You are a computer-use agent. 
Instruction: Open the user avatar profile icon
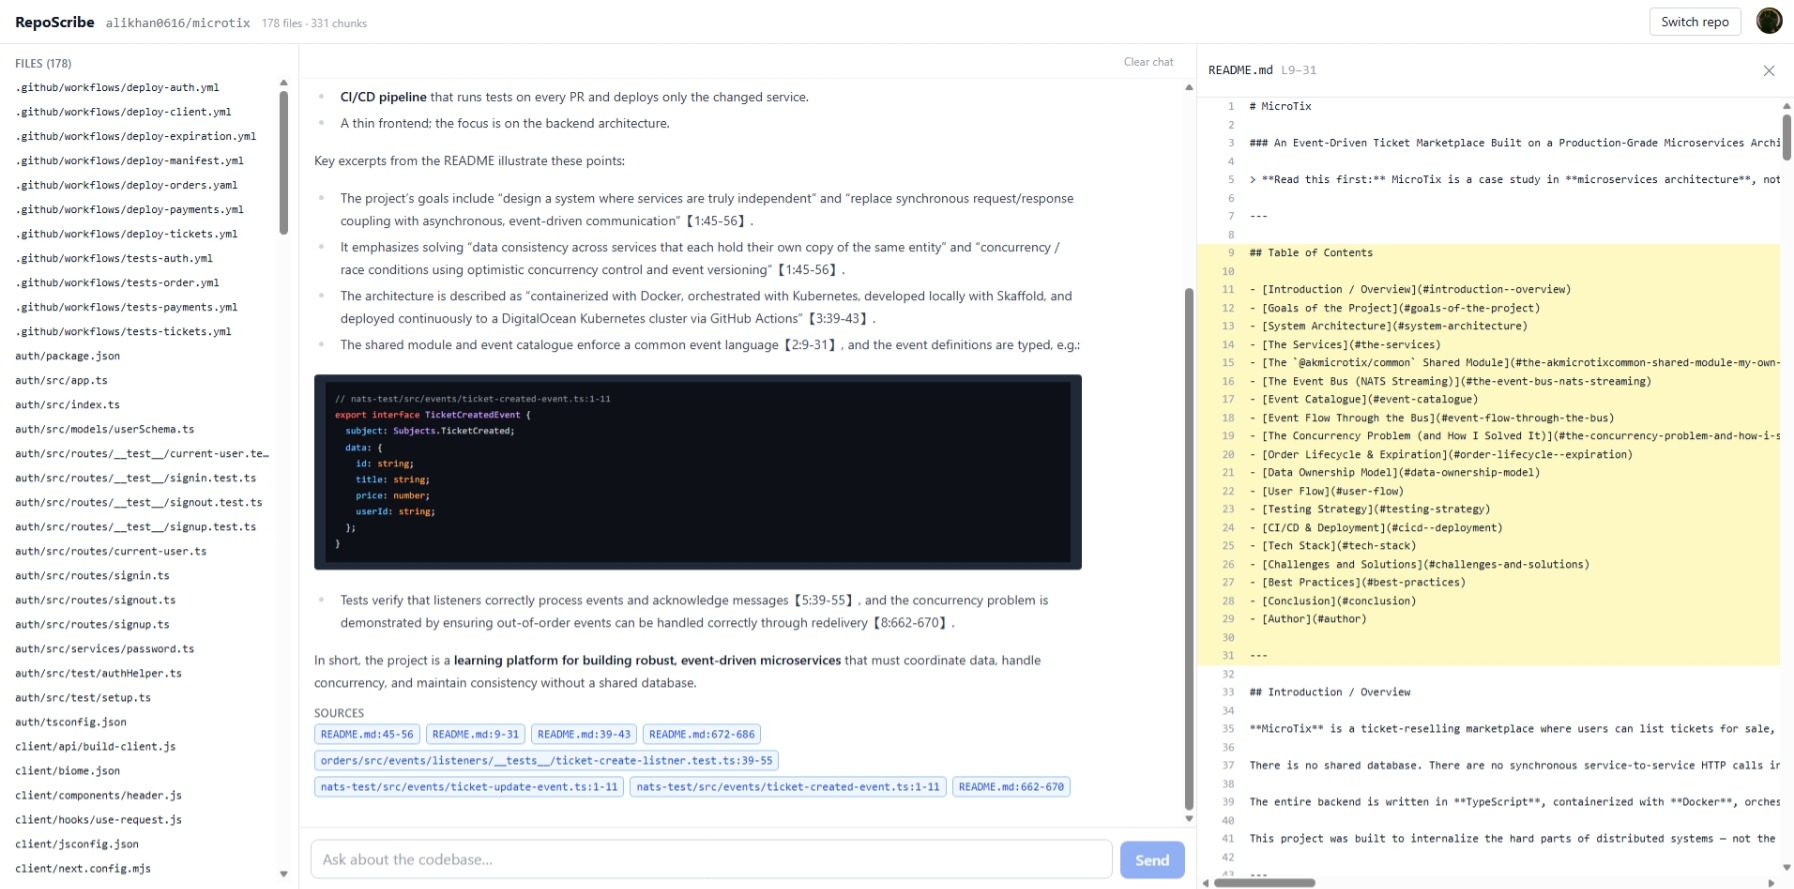pos(1769,21)
